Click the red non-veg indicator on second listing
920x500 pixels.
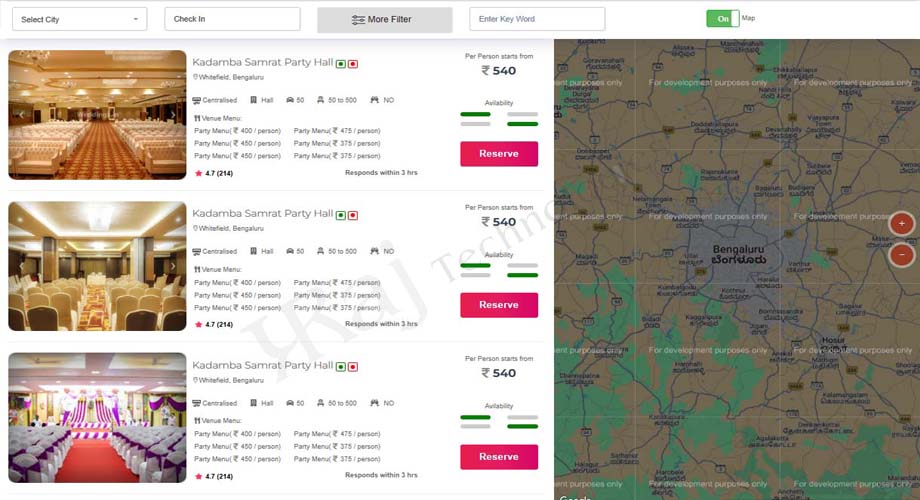point(353,215)
